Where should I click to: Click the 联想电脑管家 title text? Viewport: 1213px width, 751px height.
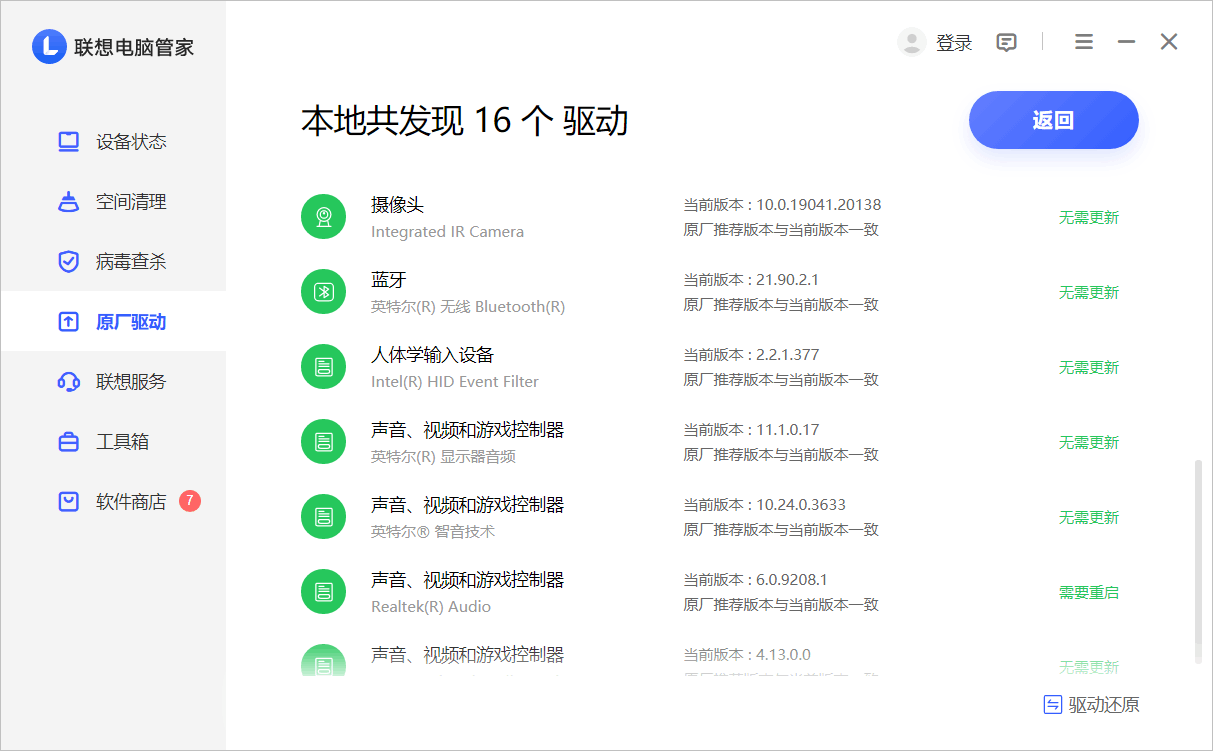(x=134, y=47)
